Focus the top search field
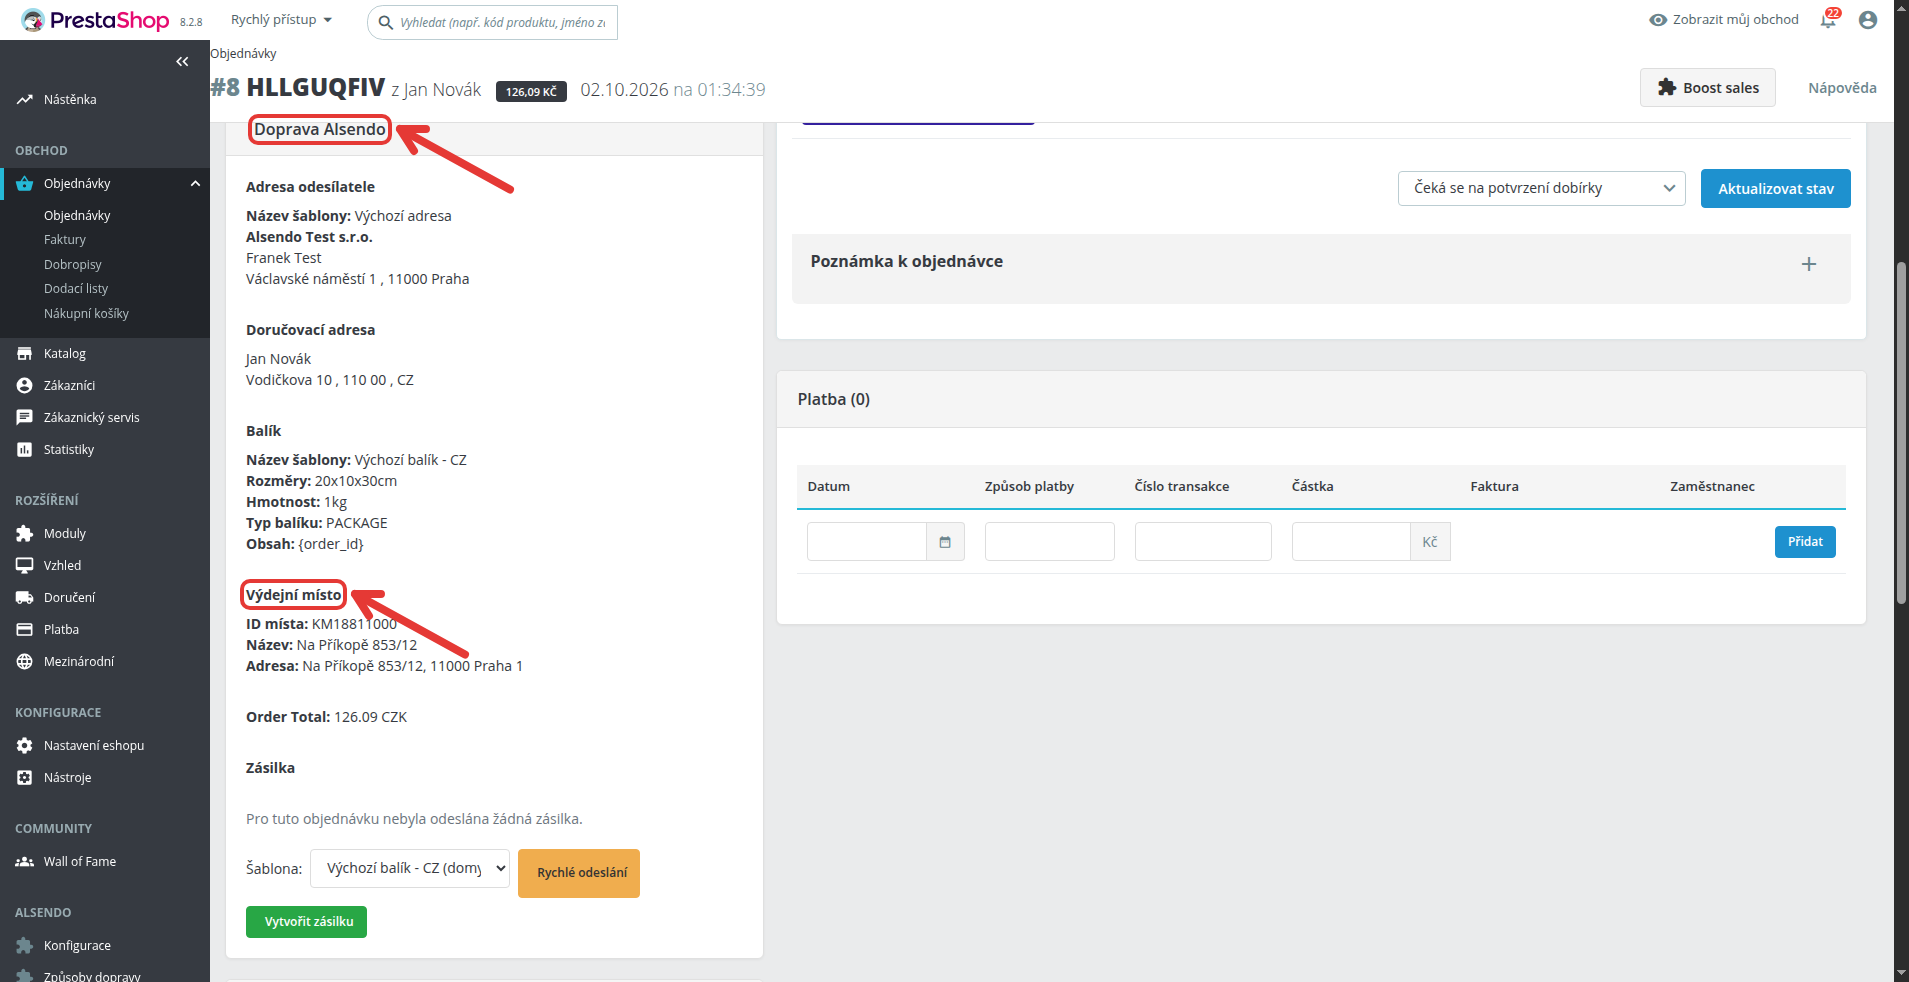The height and width of the screenshot is (982, 1909). click(492, 22)
